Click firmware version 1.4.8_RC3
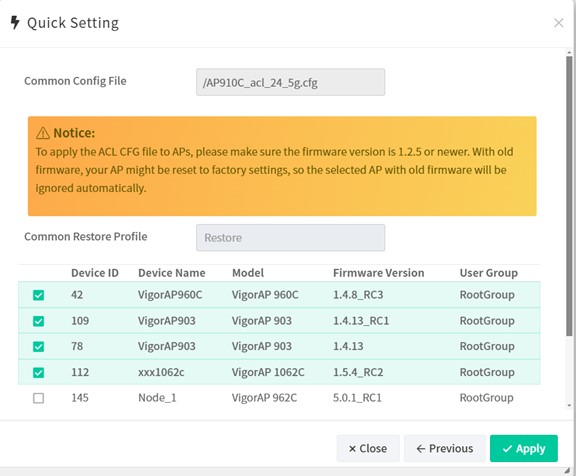Image resolution: width=576 pixels, height=476 pixels. click(358, 295)
